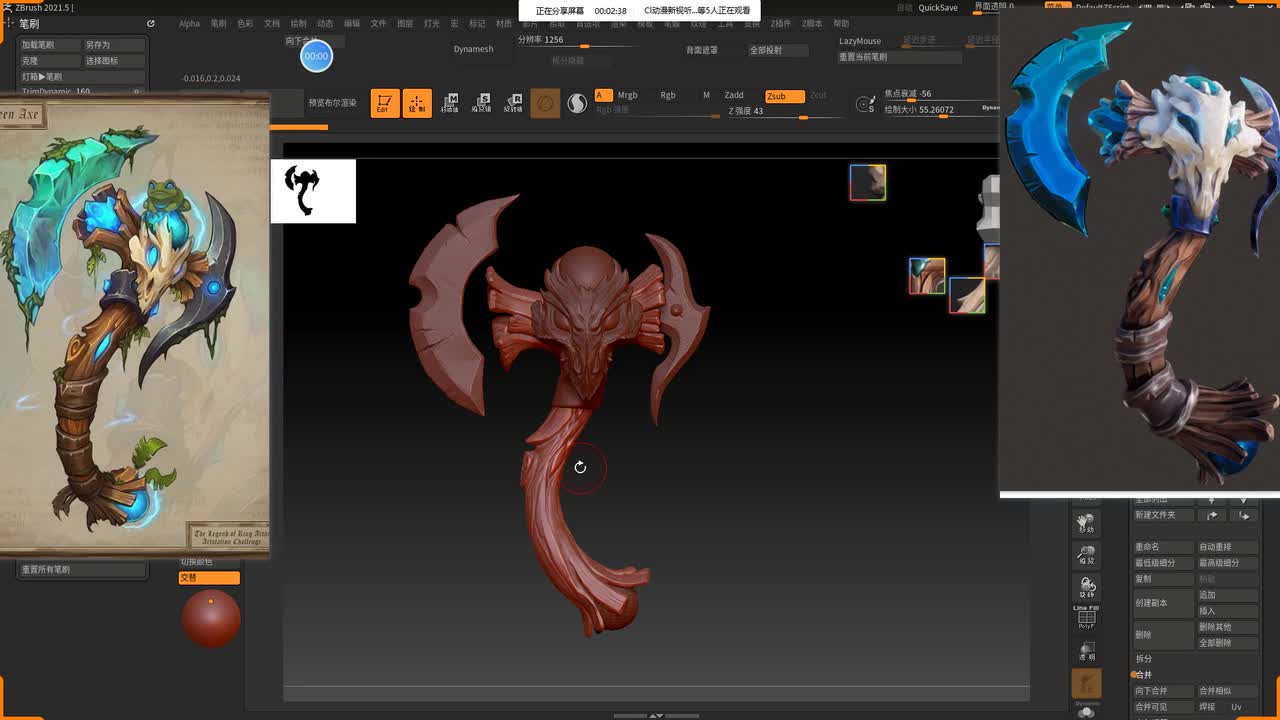Click 重置当前笔刷 reset current brush

(x=899, y=57)
